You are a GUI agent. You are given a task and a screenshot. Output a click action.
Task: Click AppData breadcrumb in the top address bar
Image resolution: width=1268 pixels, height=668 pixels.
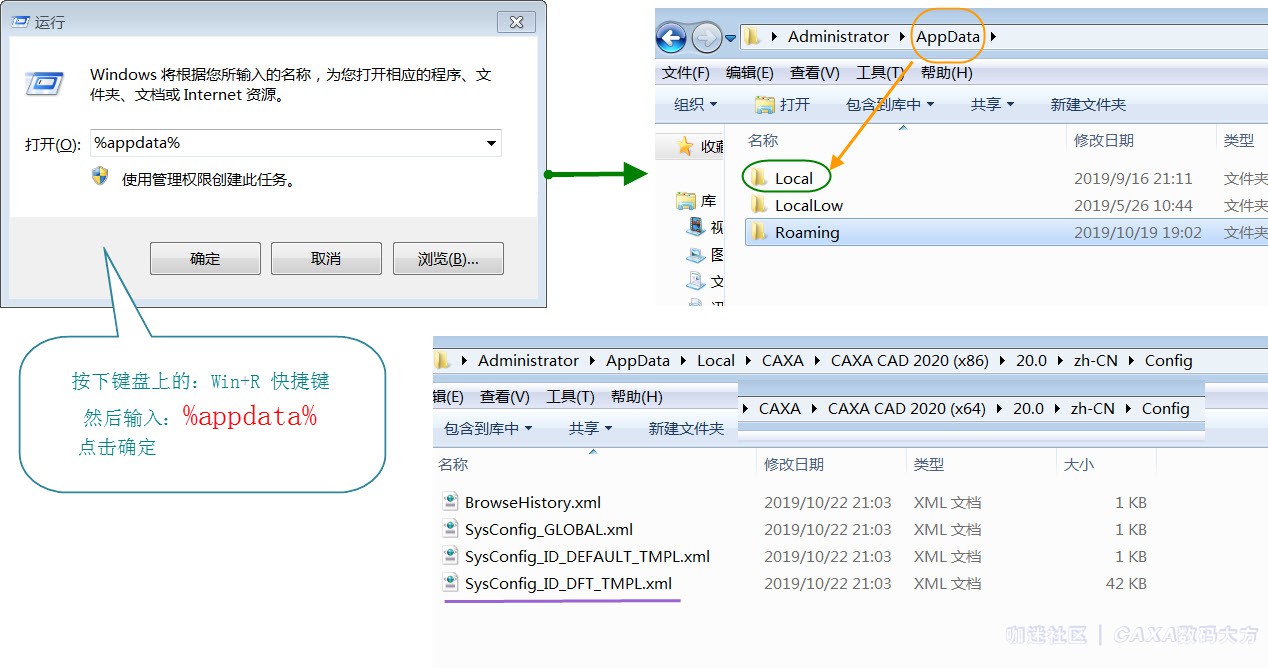coord(949,37)
